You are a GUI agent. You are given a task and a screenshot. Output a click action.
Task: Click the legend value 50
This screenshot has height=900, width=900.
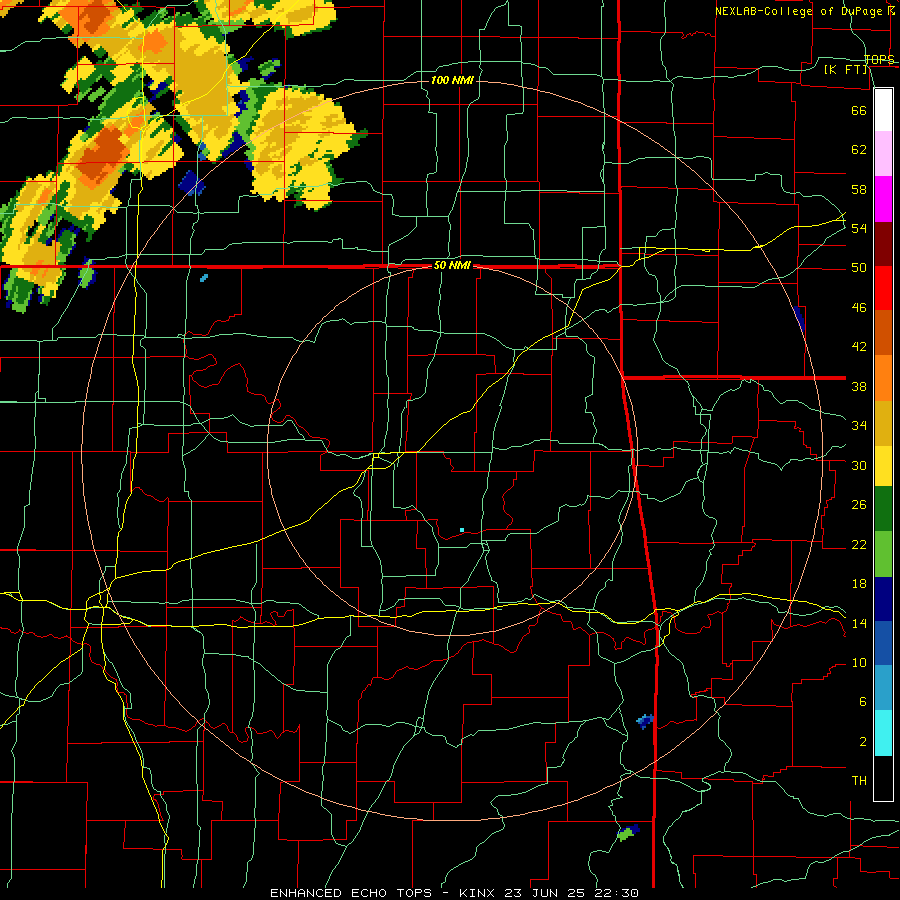coord(859,268)
